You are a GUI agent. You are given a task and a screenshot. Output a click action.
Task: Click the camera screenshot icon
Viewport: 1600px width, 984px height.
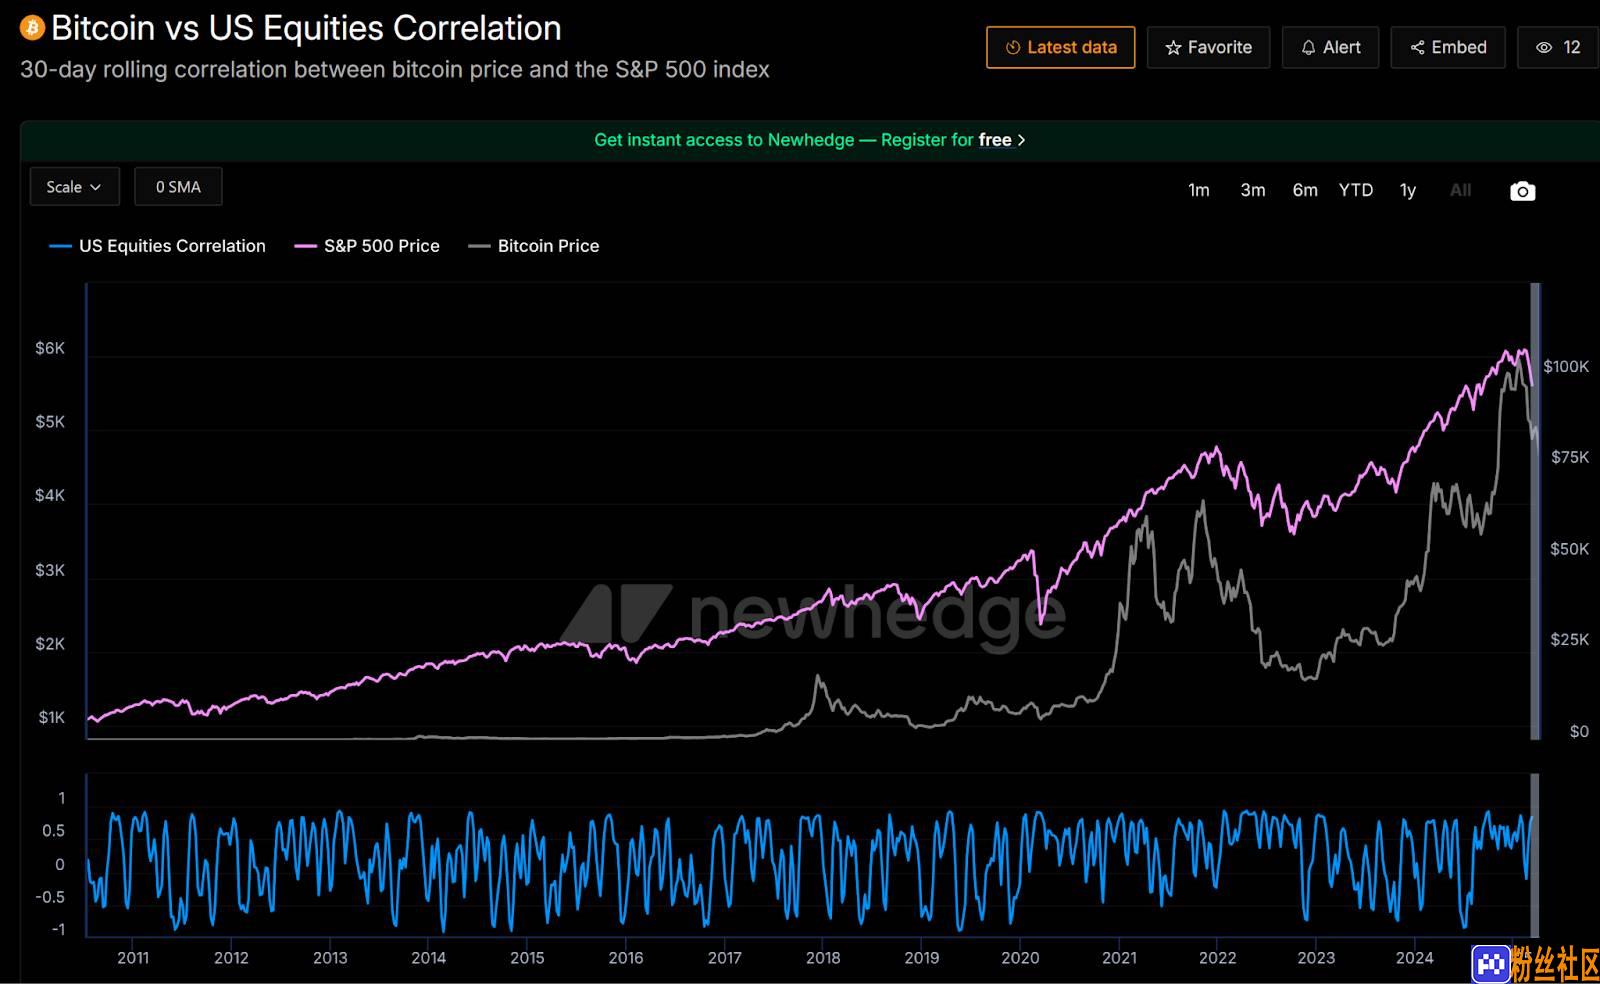pos(1522,191)
